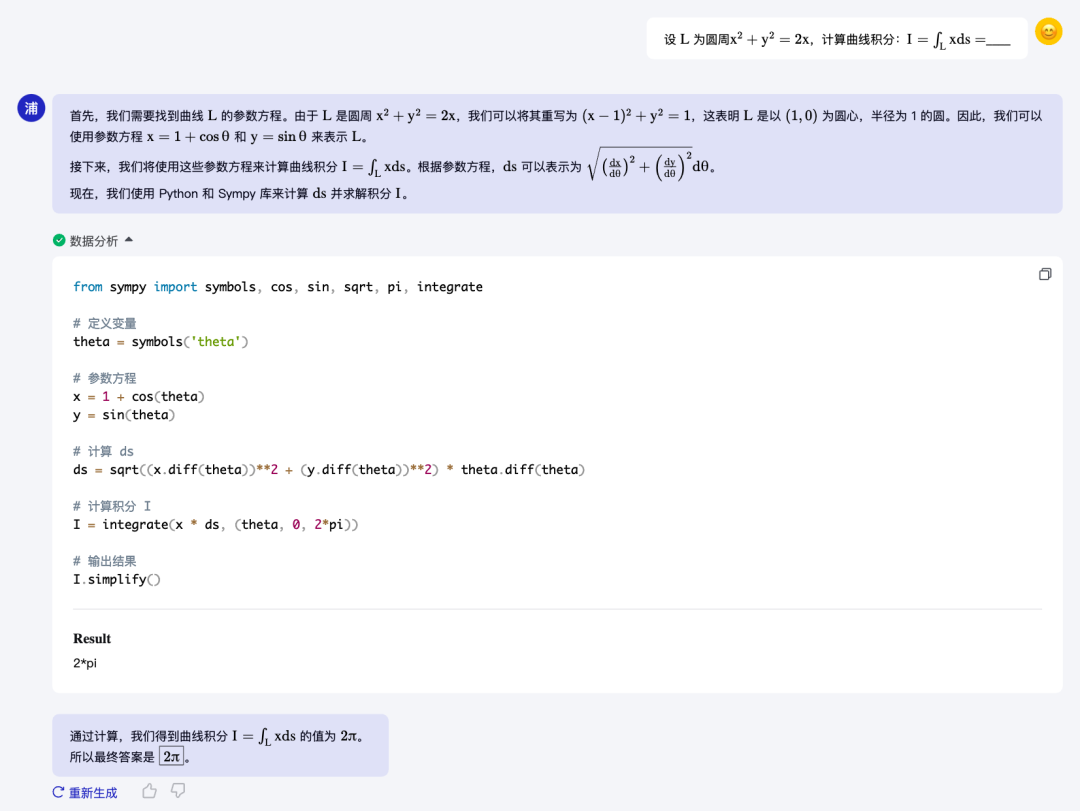Click the 数据分析 section label
Screen dimensions: 1080x811
pos(93,240)
